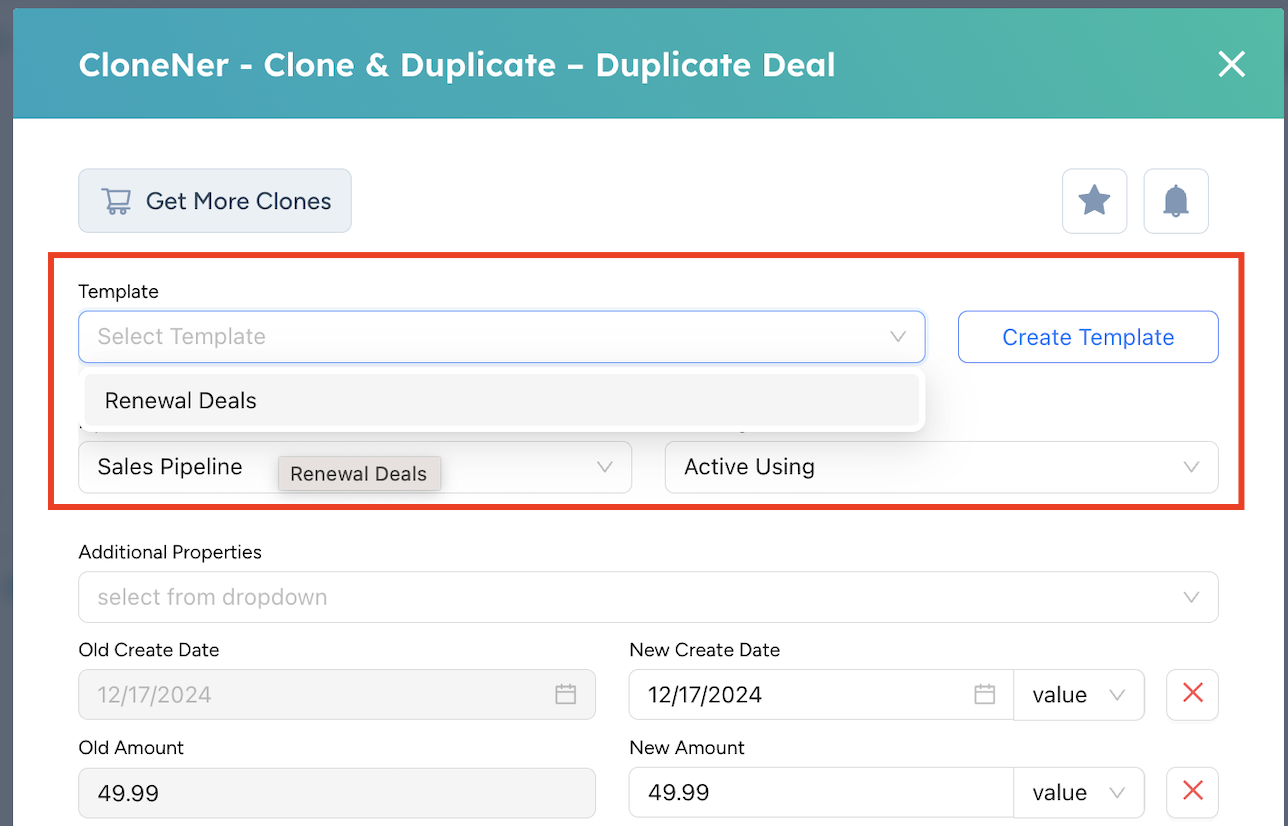Click the Create Template button

coord(1088,337)
